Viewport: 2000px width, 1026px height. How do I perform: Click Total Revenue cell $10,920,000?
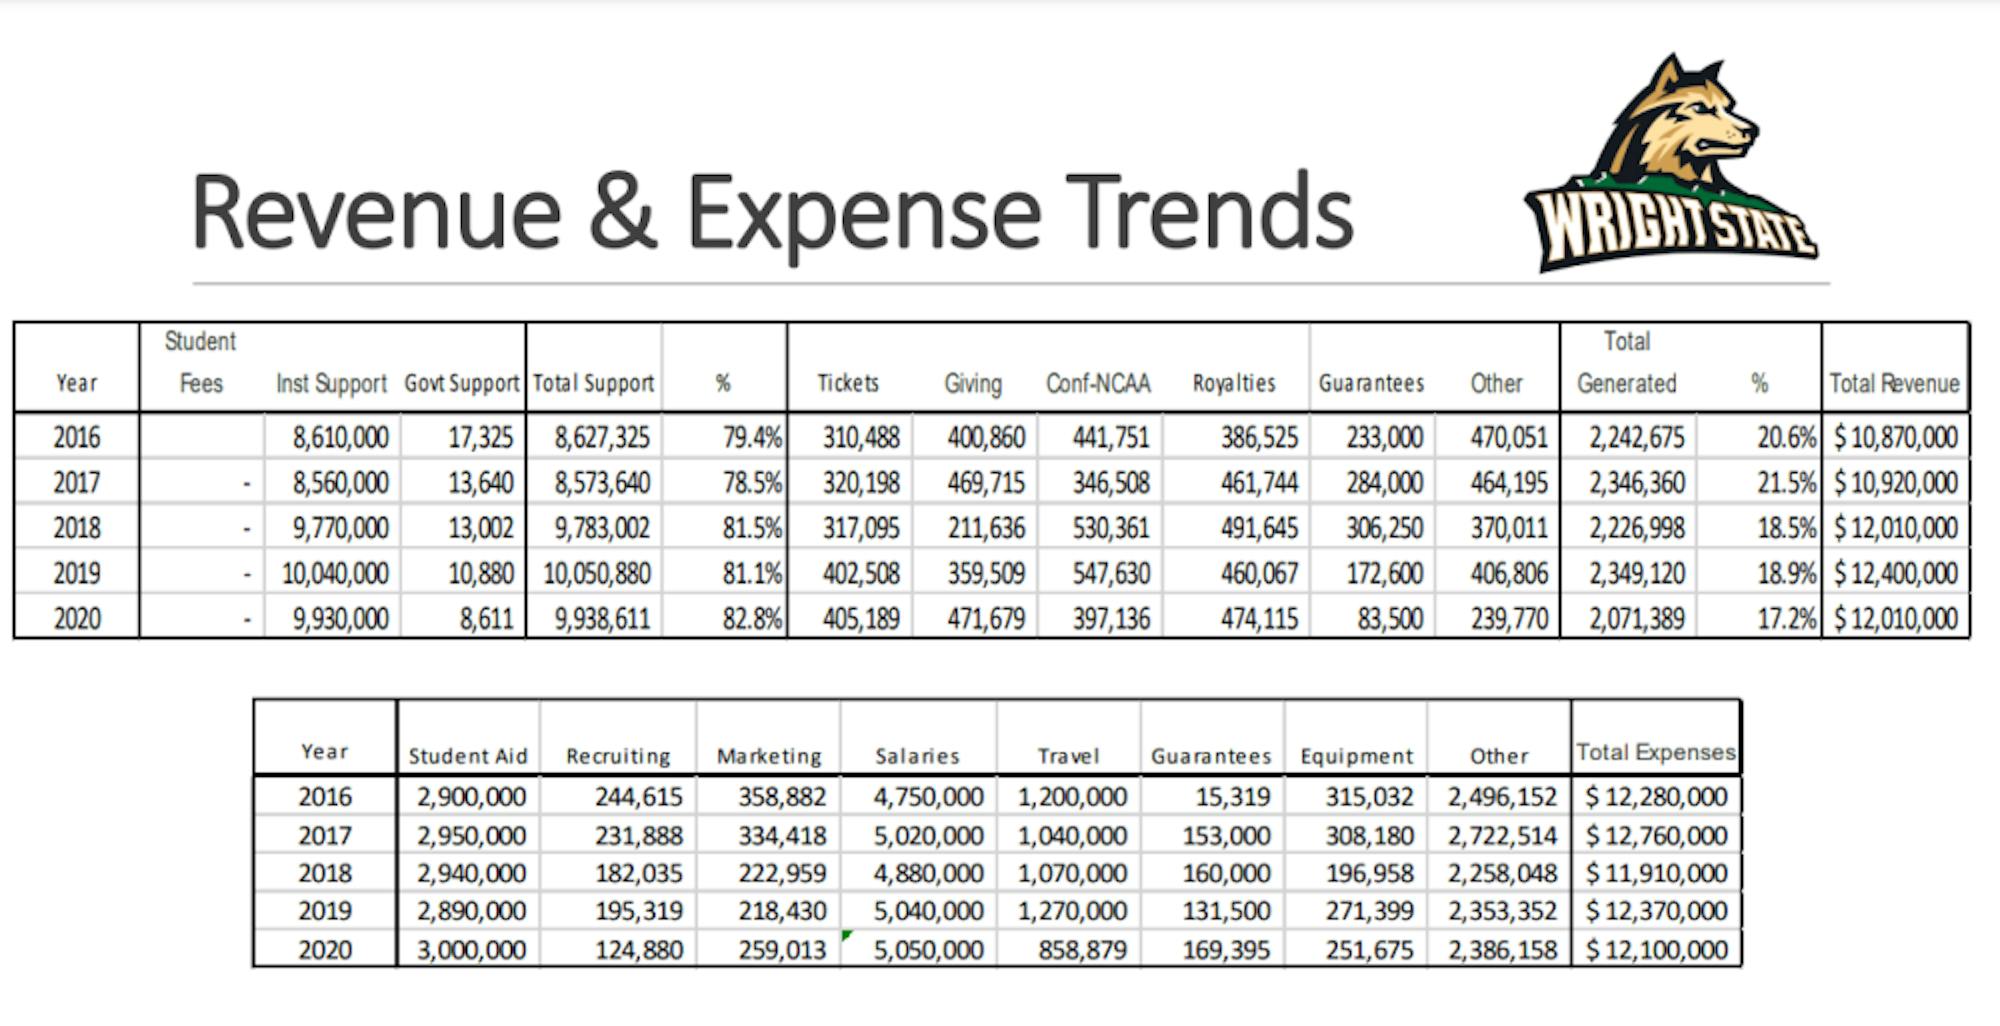tap(1895, 484)
